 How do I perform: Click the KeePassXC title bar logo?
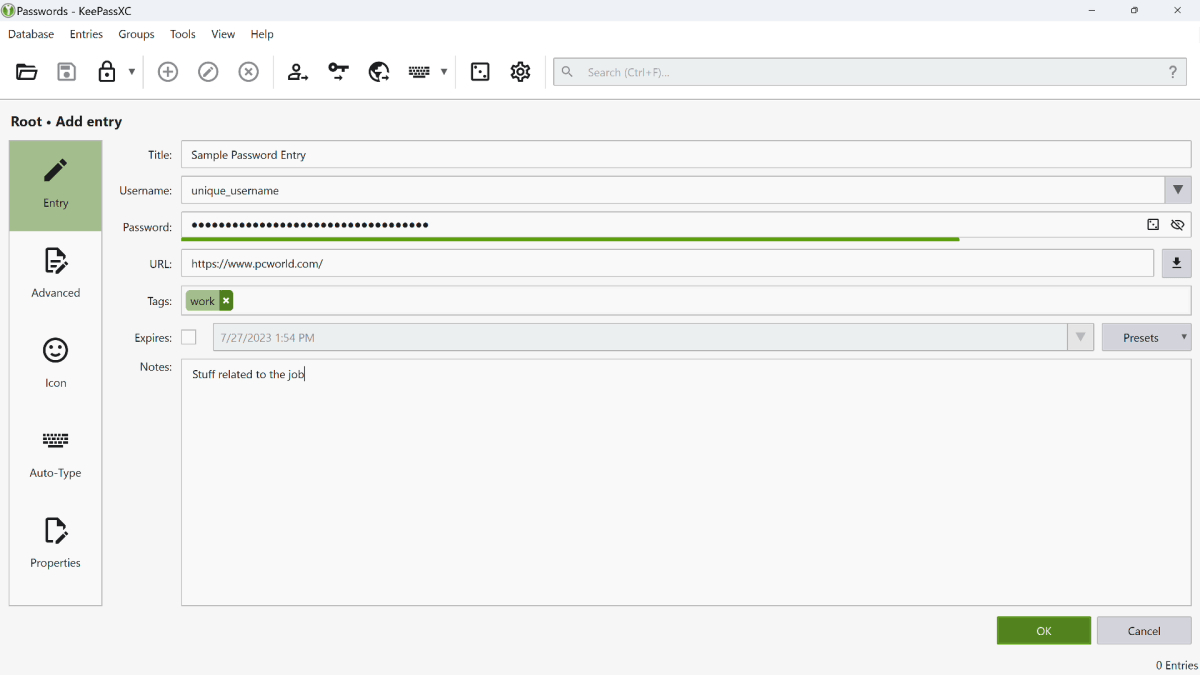[9, 10]
